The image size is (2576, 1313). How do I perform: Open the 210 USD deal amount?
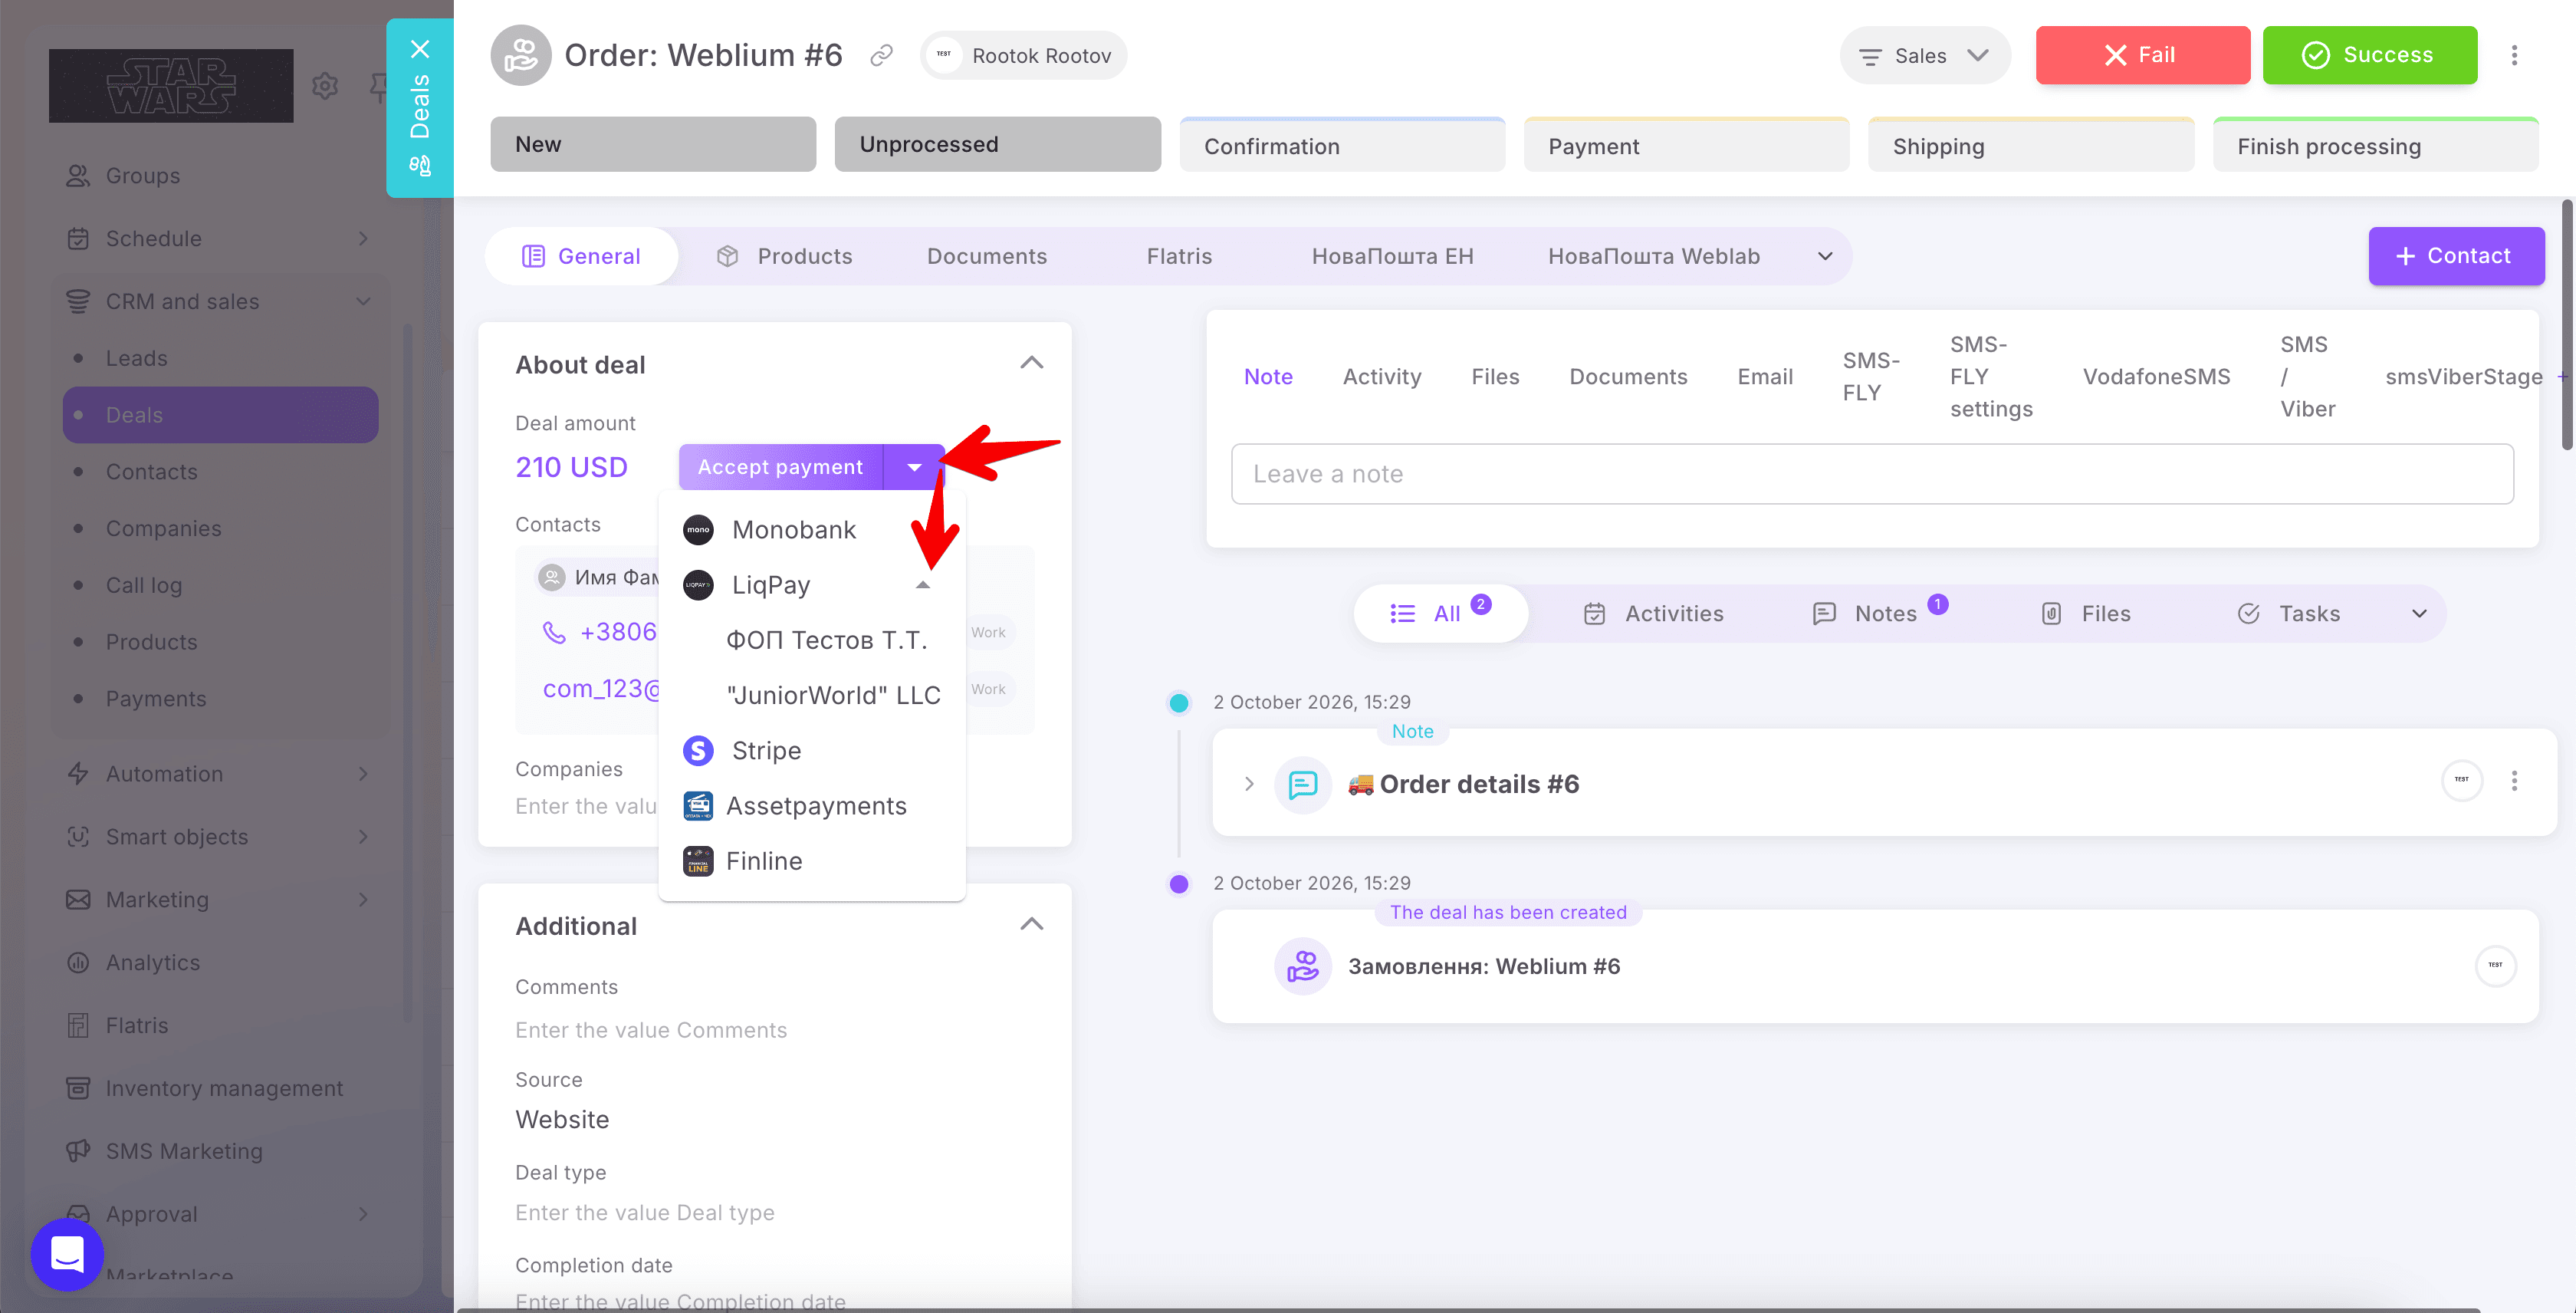click(571, 467)
